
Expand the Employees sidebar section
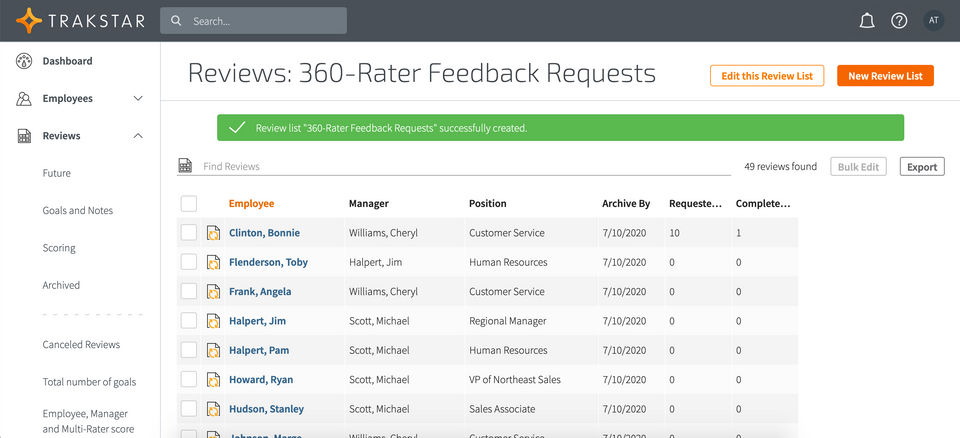[138, 99]
